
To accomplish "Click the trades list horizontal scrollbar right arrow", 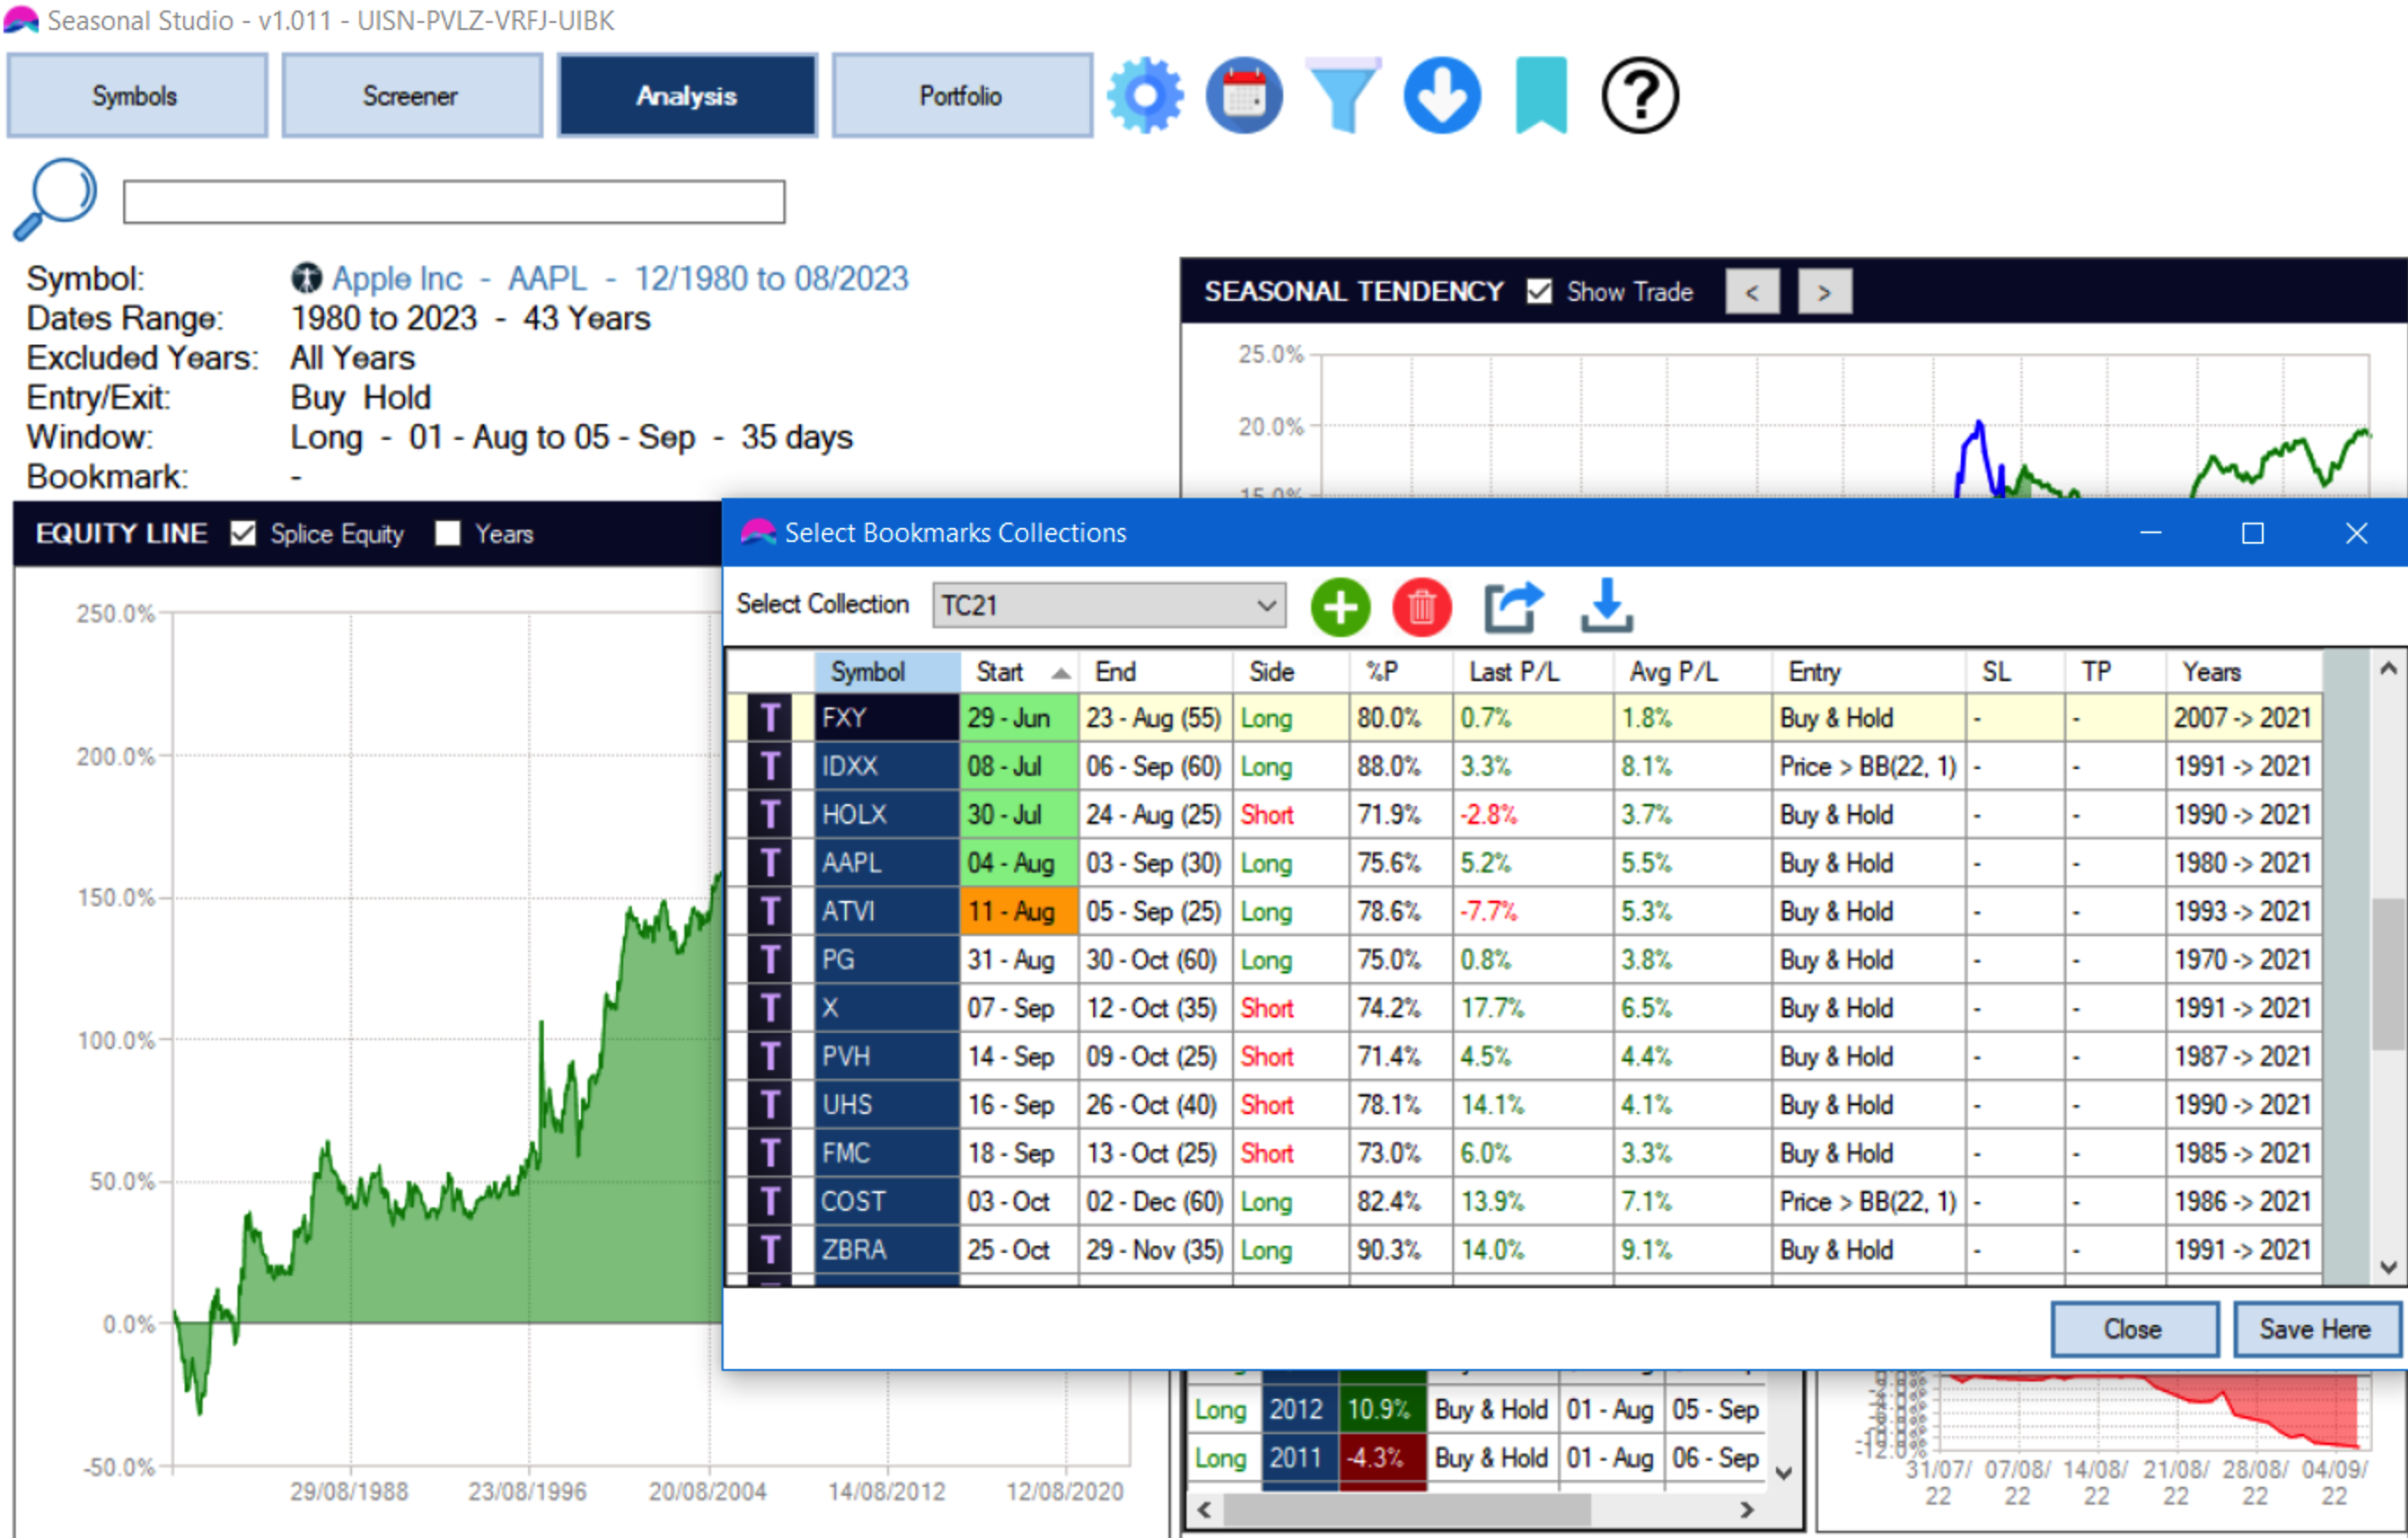I will [x=1746, y=1510].
